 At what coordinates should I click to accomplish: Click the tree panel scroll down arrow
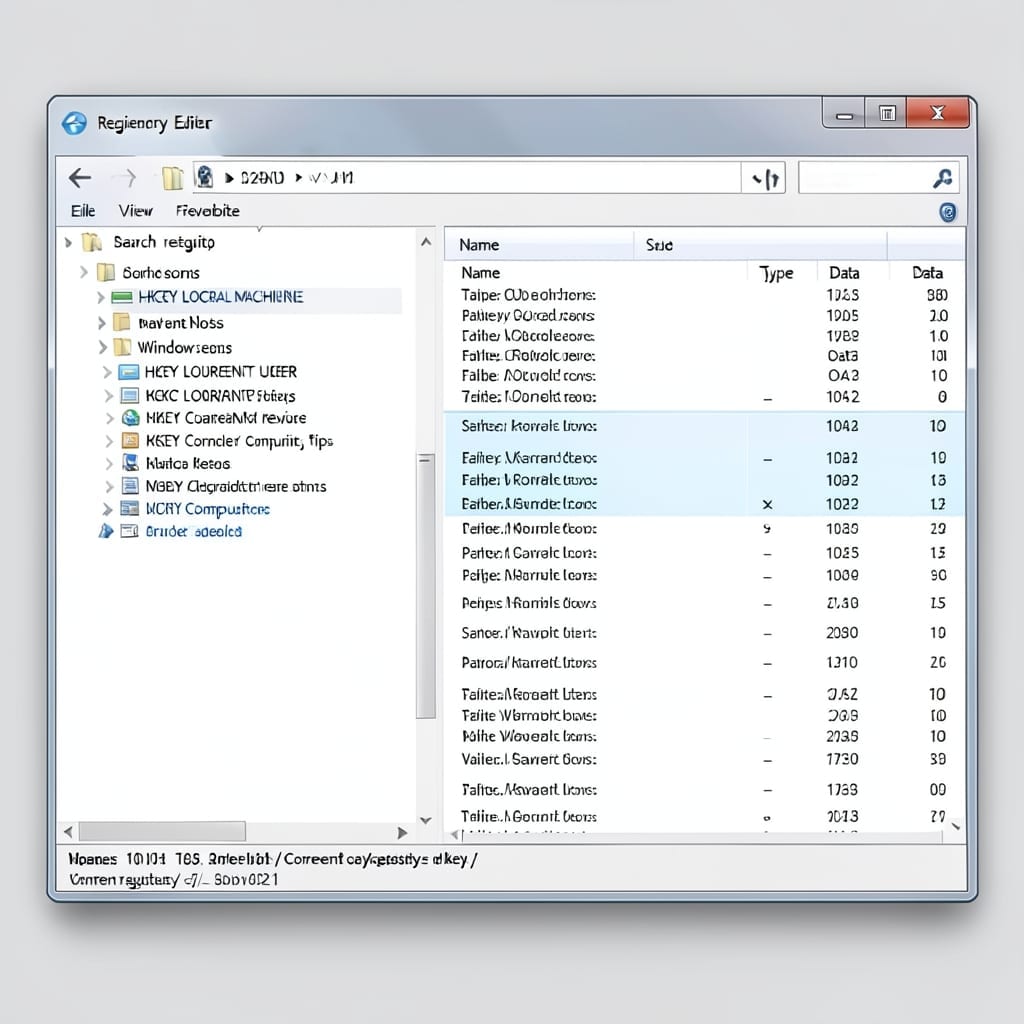[426, 820]
